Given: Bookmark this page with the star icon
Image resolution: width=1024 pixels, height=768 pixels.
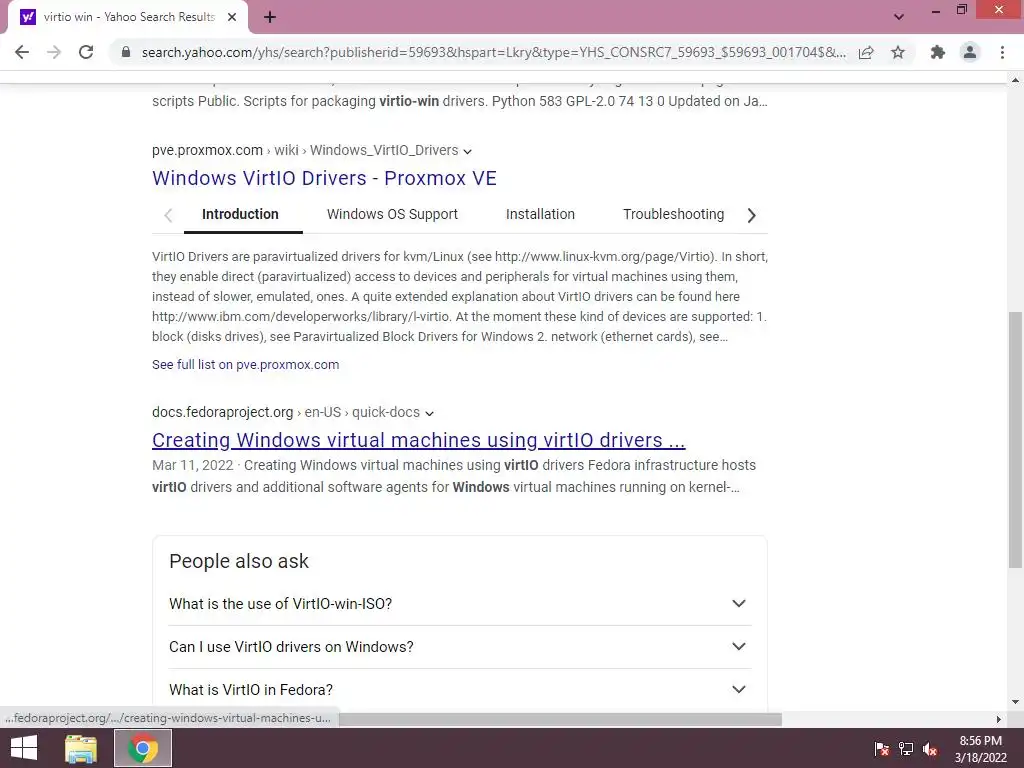Looking at the screenshot, I should coord(898,52).
